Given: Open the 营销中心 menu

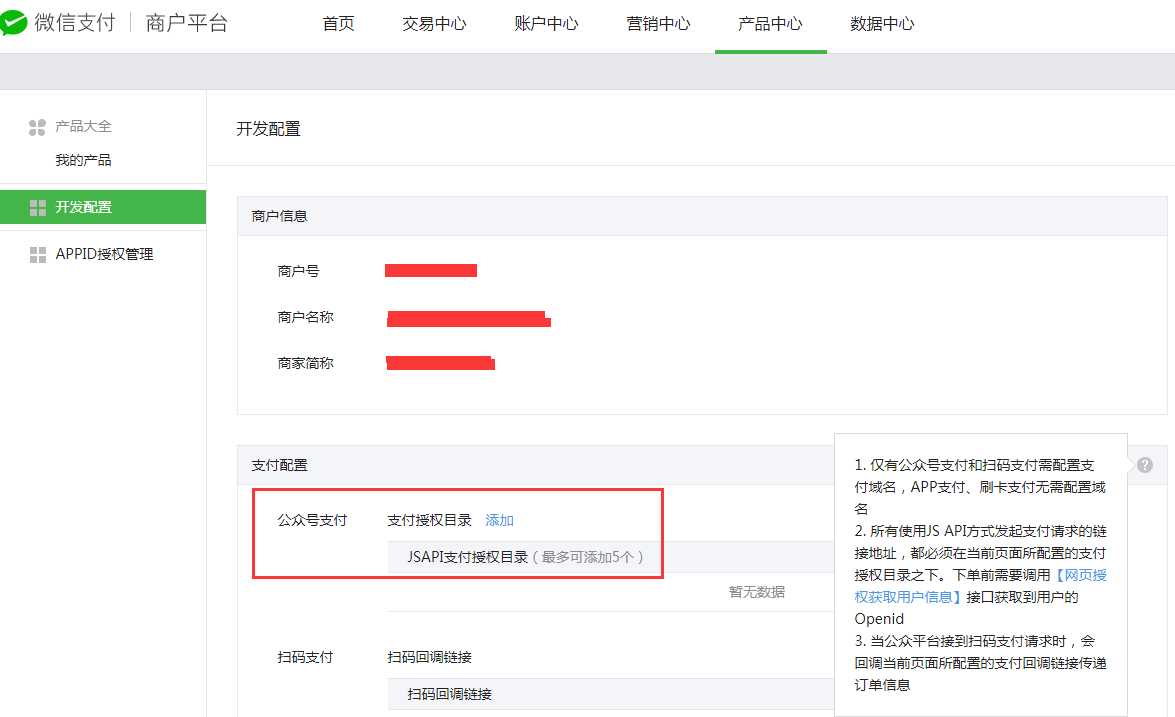Looking at the screenshot, I should 657,23.
